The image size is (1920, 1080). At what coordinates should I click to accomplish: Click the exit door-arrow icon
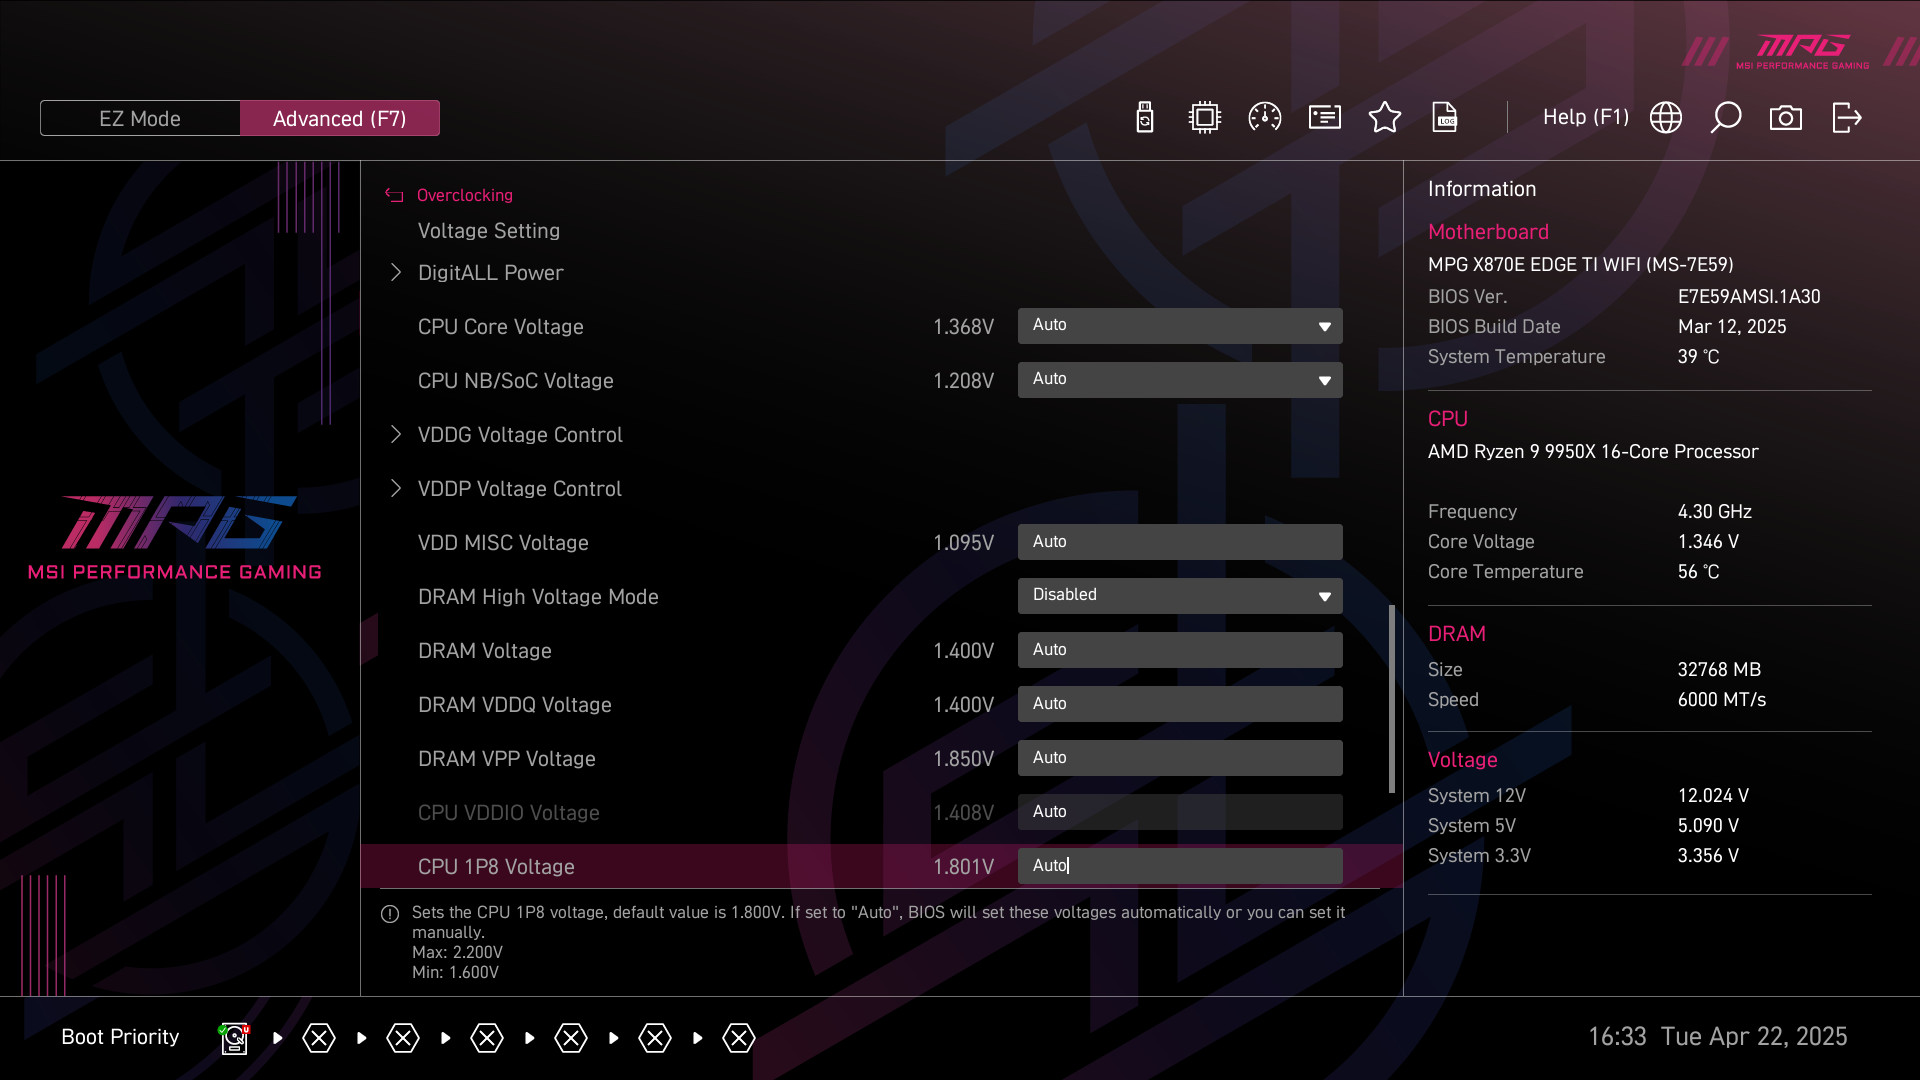click(x=1846, y=117)
